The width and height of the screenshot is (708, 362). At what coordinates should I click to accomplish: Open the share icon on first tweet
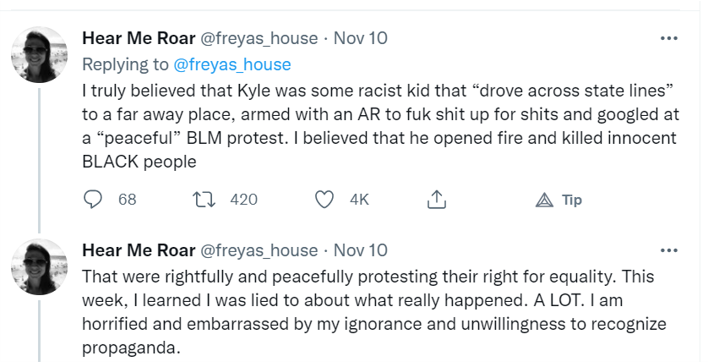[437, 200]
